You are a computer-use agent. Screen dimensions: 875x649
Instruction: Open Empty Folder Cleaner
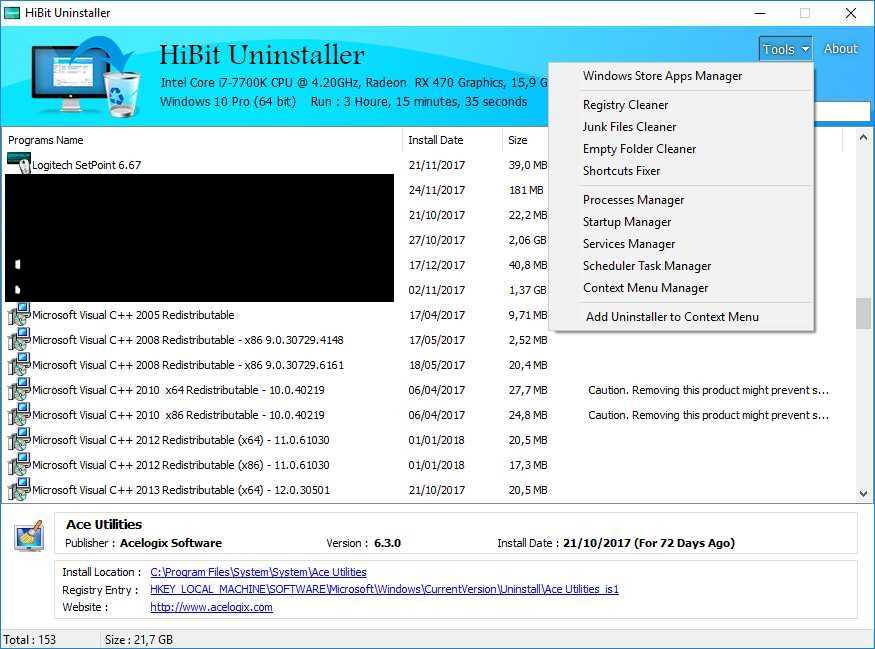(x=640, y=149)
